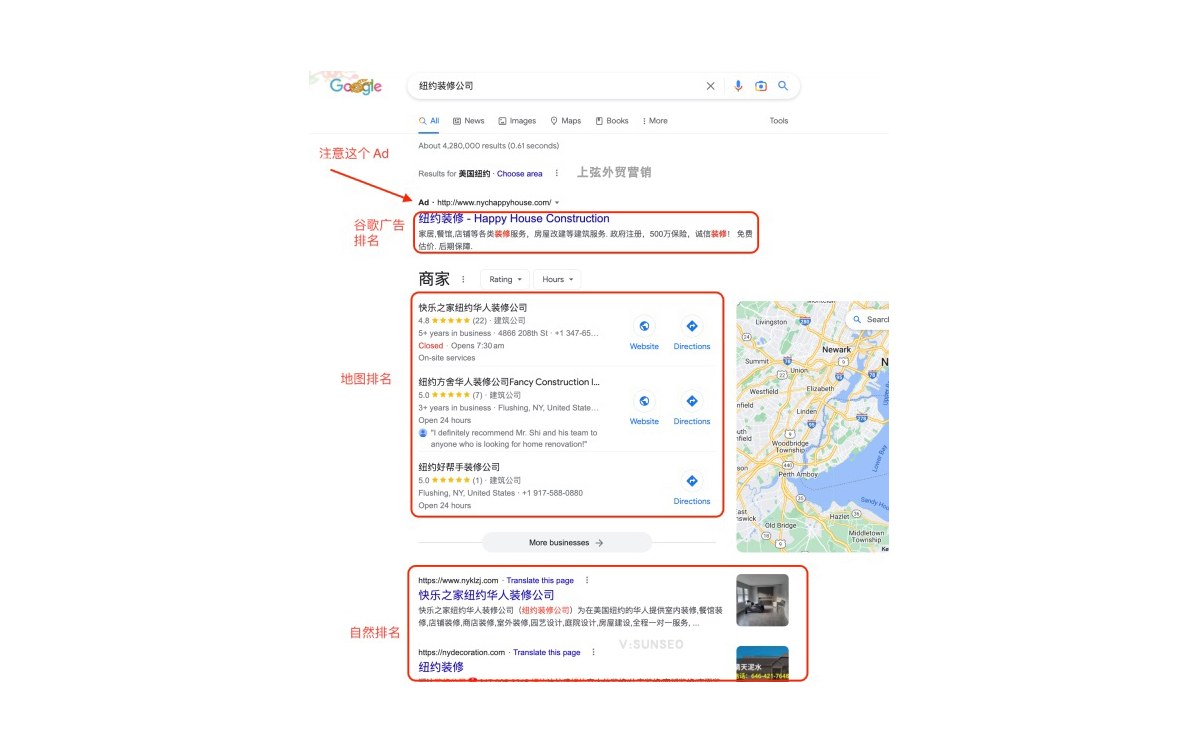Image resolution: width=1200 pixels, height=750 pixels.
Task: Click Website globe icon for 快乐之家纽约华人装修公司
Action: [644, 326]
